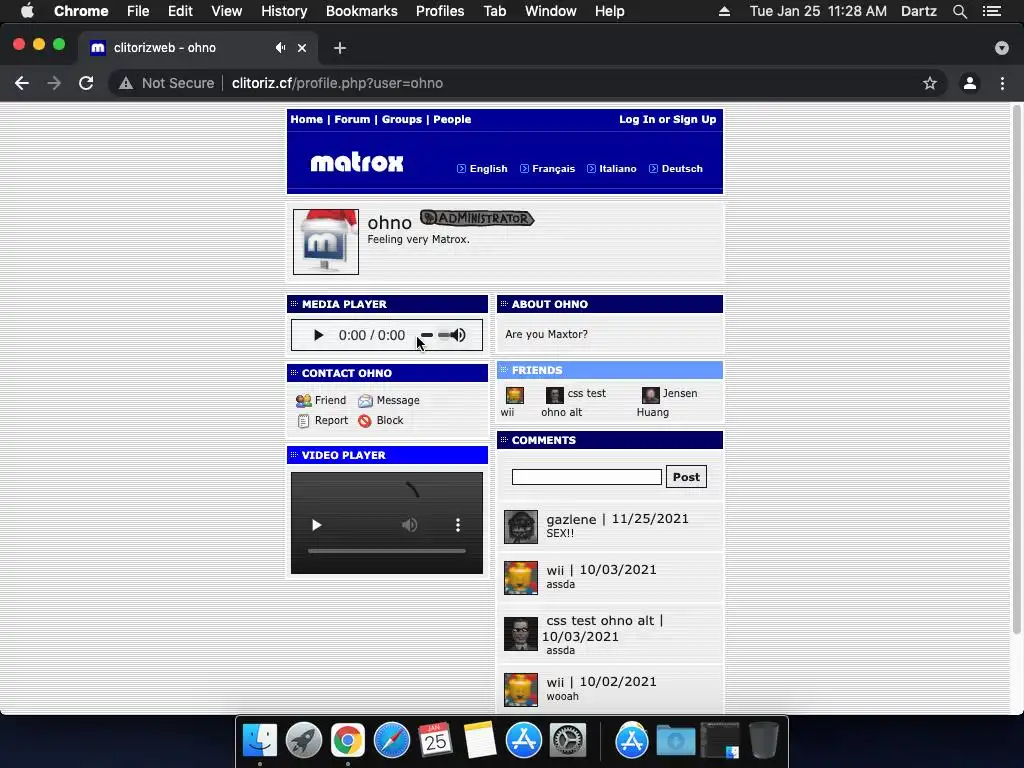Open Chrome profile icon
The image size is (1024, 768).
click(970, 83)
